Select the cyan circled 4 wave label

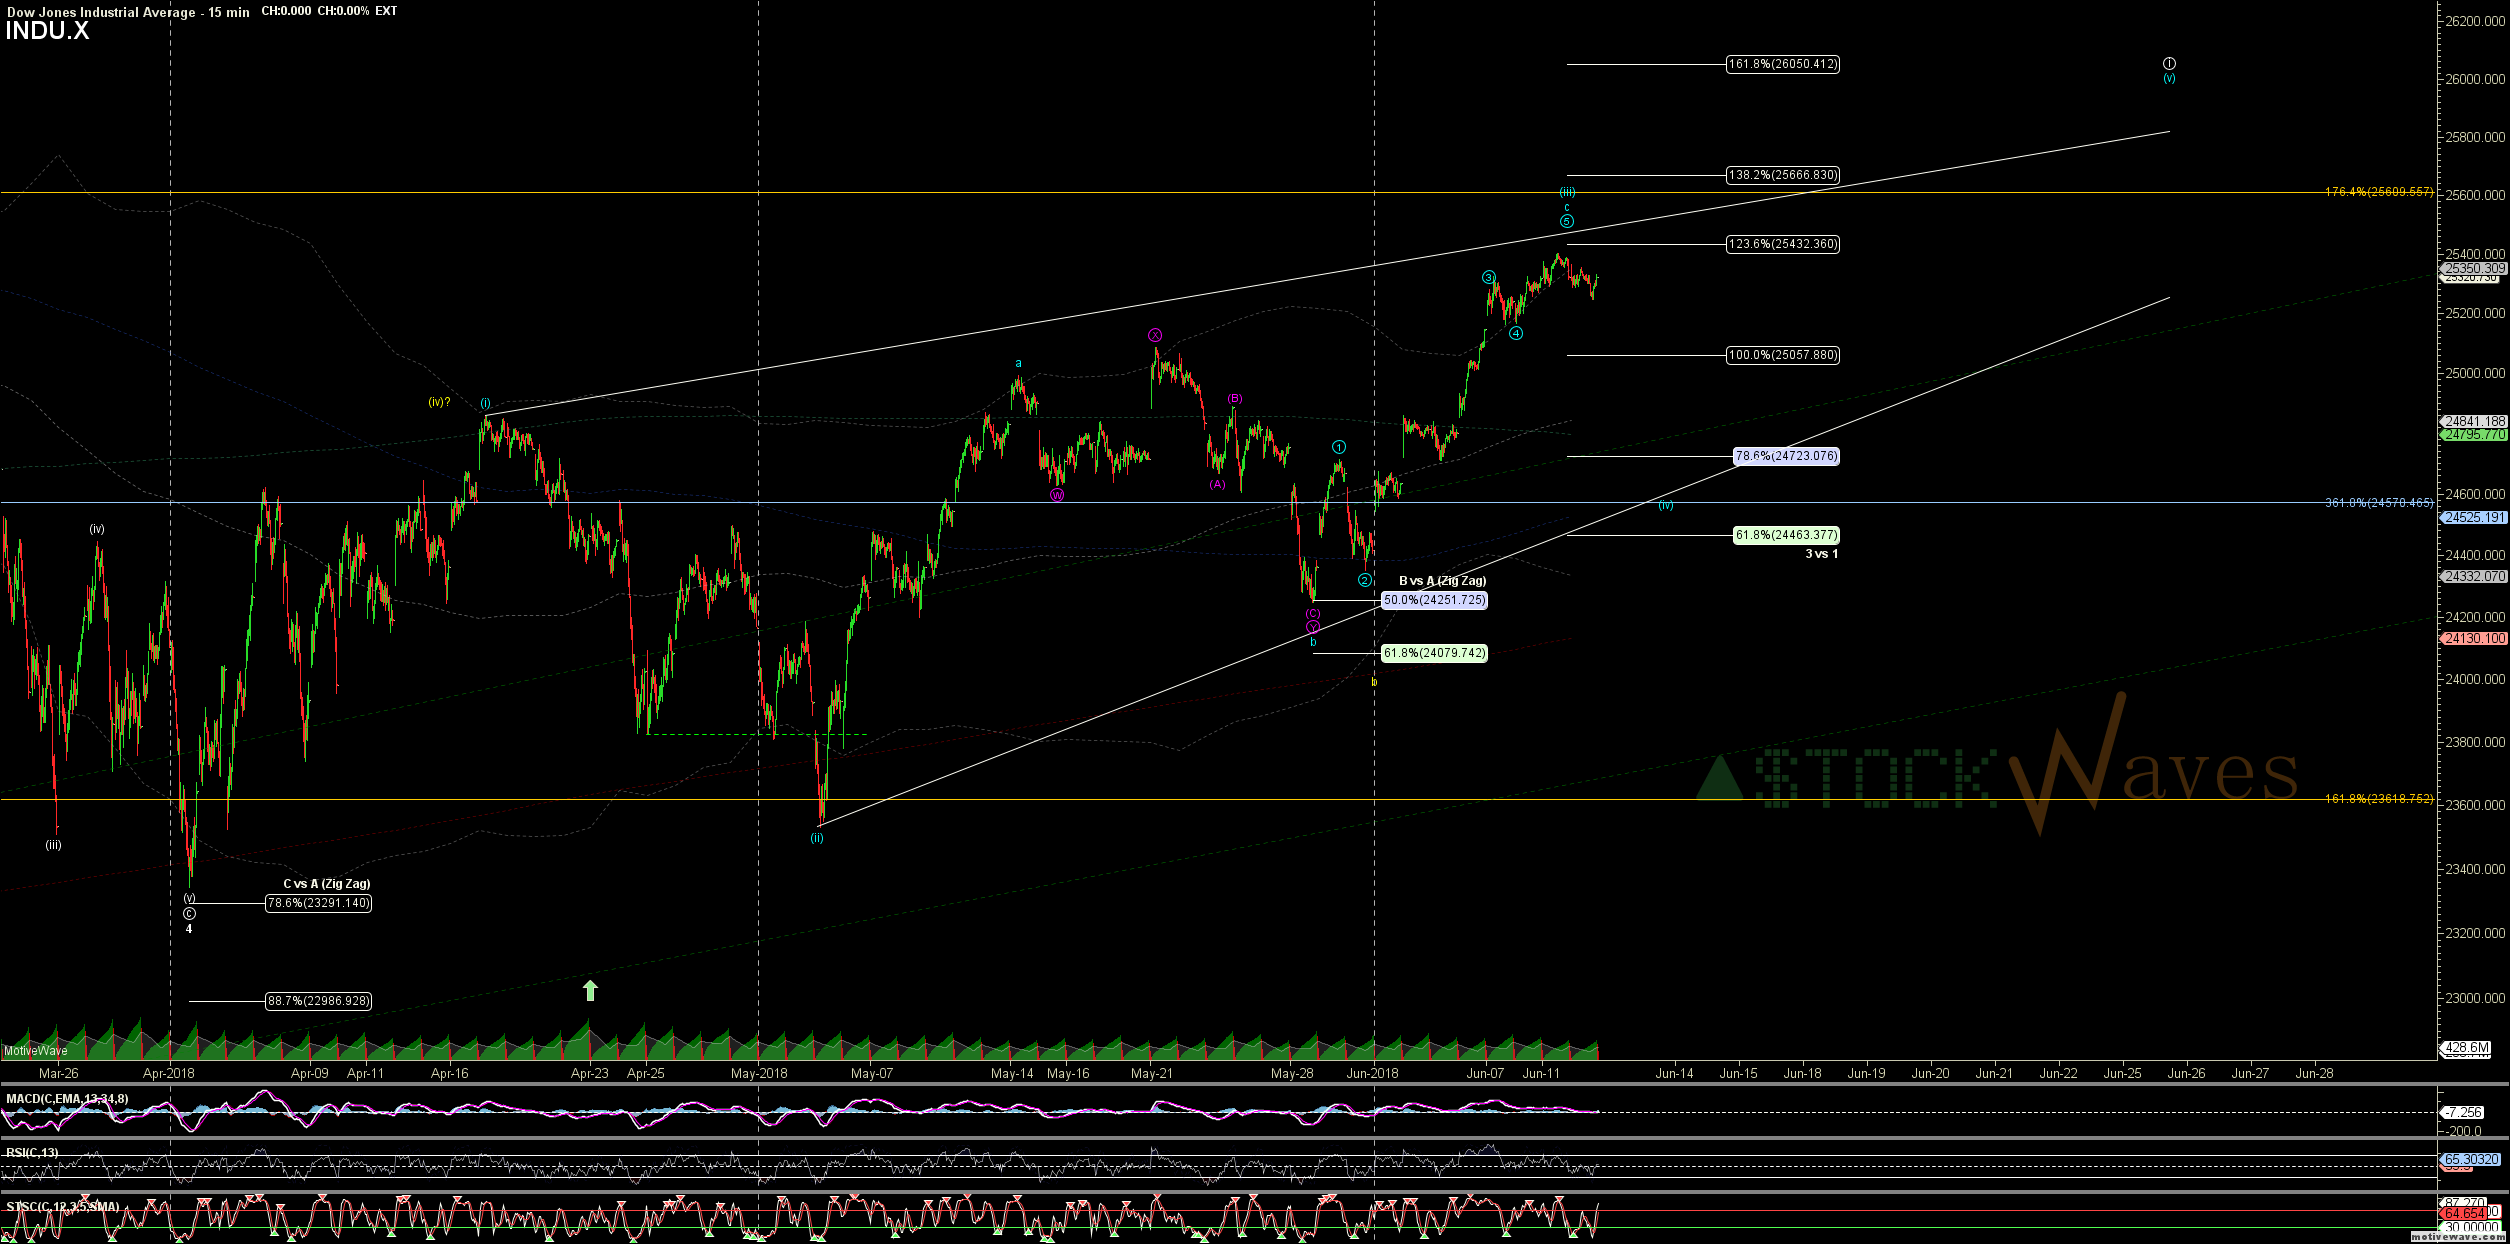click(1516, 333)
